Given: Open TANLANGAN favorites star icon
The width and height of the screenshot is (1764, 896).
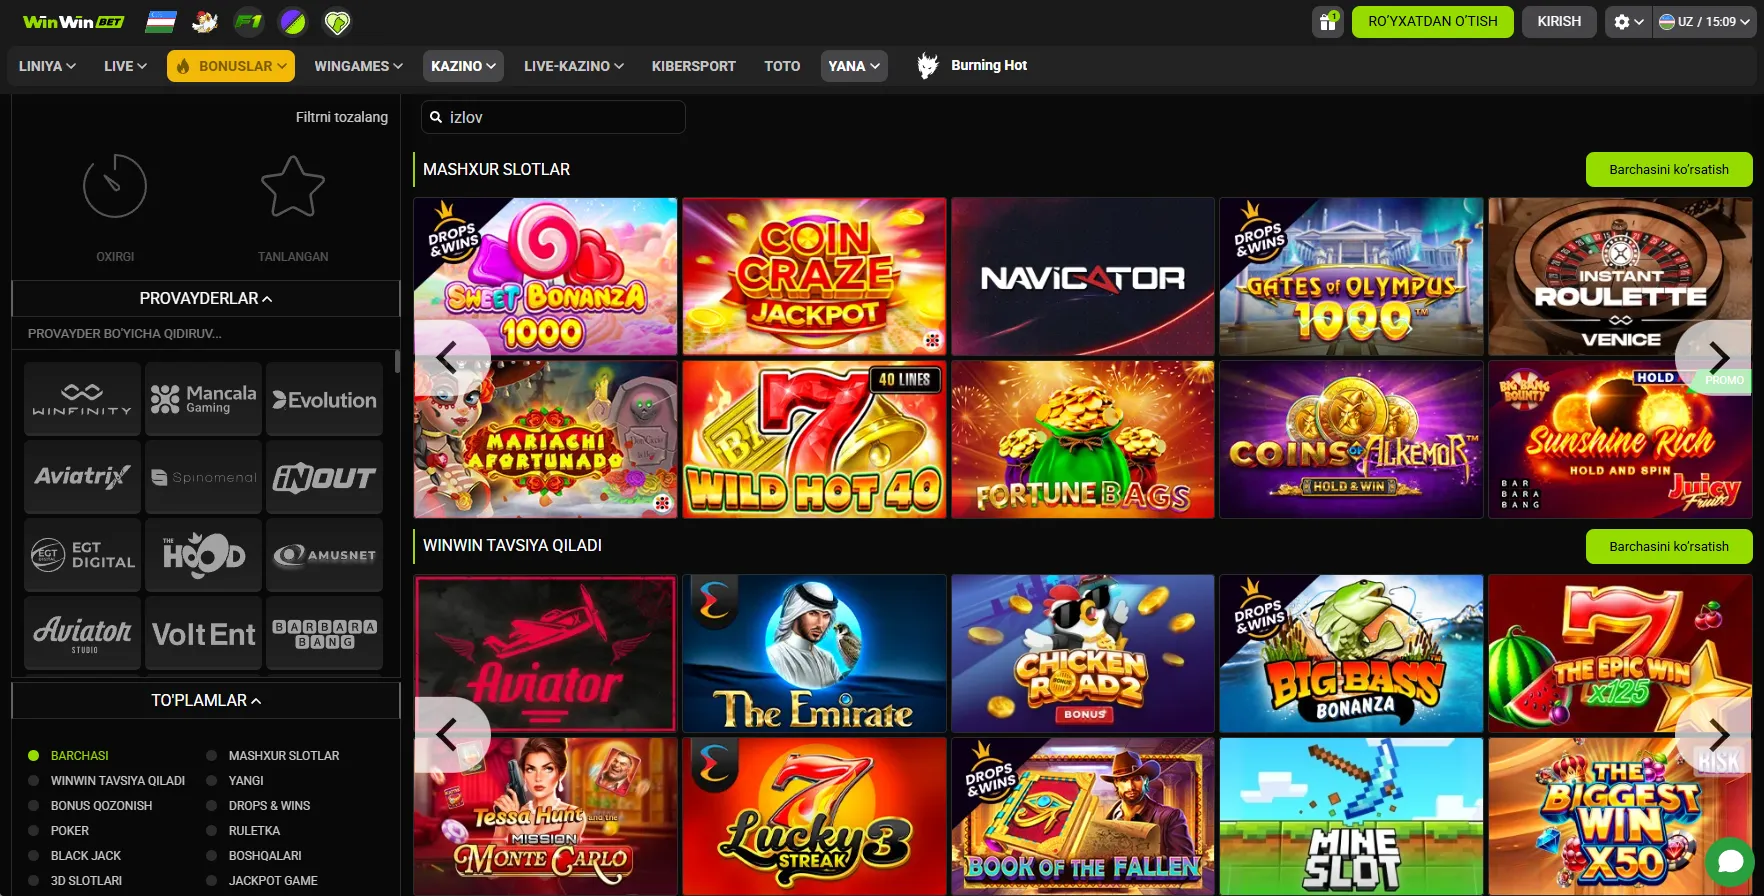Looking at the screenshot, I should 293,186.
